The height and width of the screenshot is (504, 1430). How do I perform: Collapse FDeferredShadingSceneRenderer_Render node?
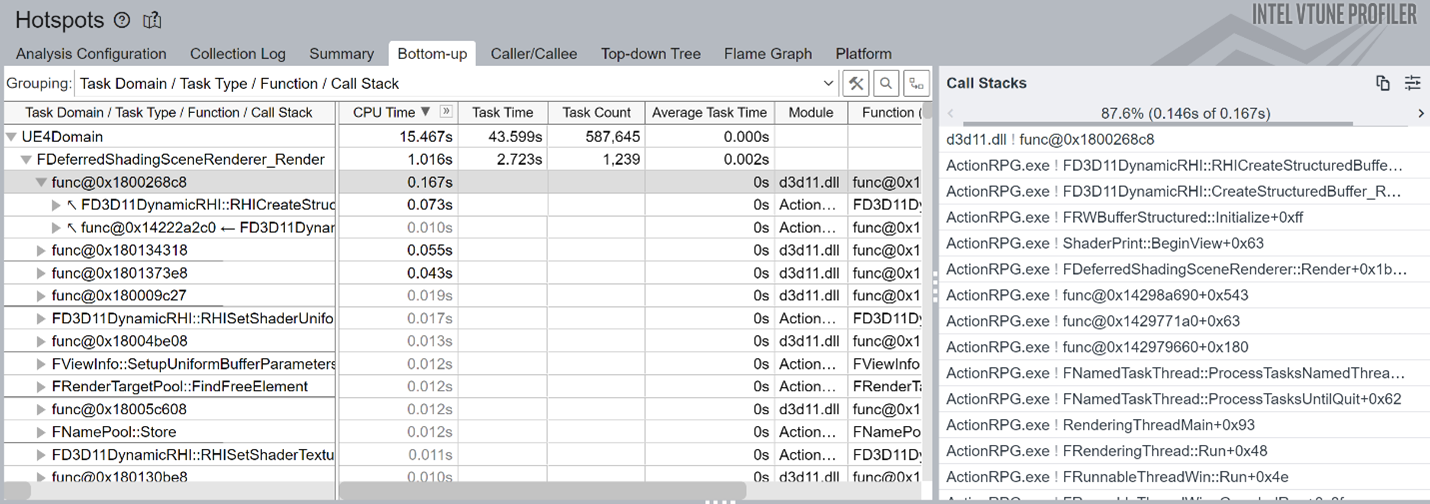pyautogui.click(x=26, y=160)
